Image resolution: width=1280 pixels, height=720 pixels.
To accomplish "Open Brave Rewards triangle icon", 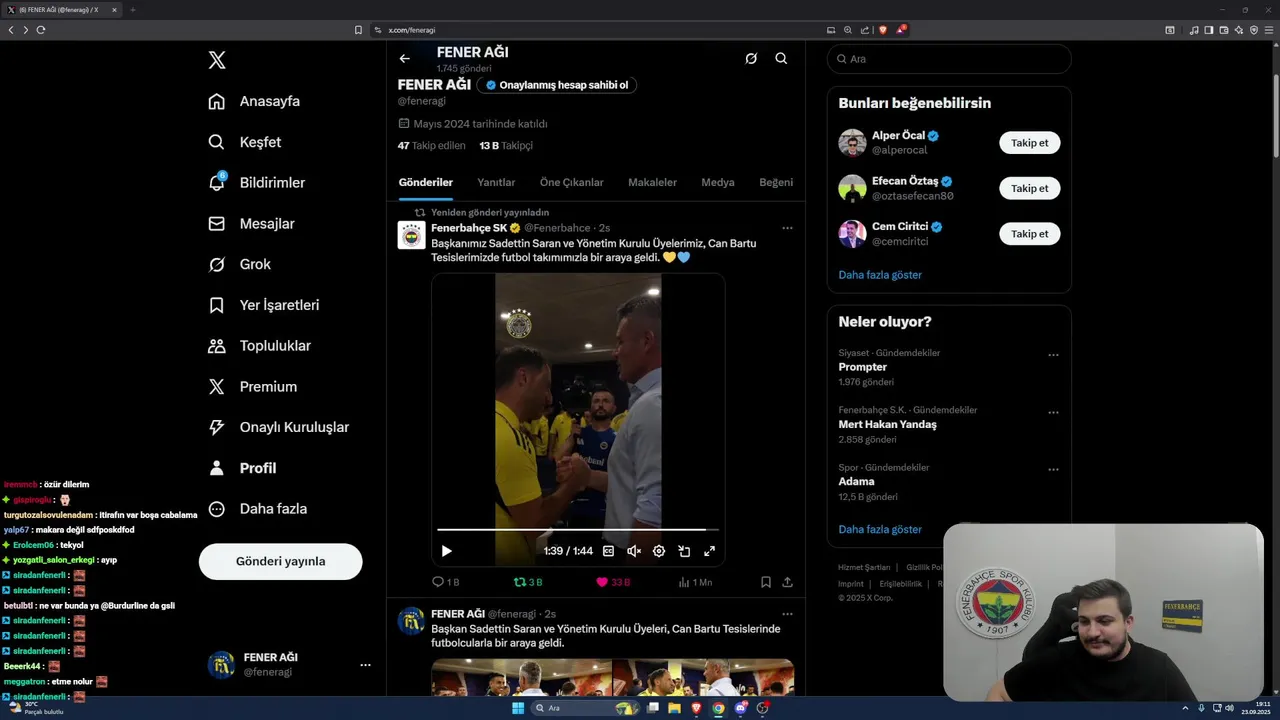I will coord(900,30).
